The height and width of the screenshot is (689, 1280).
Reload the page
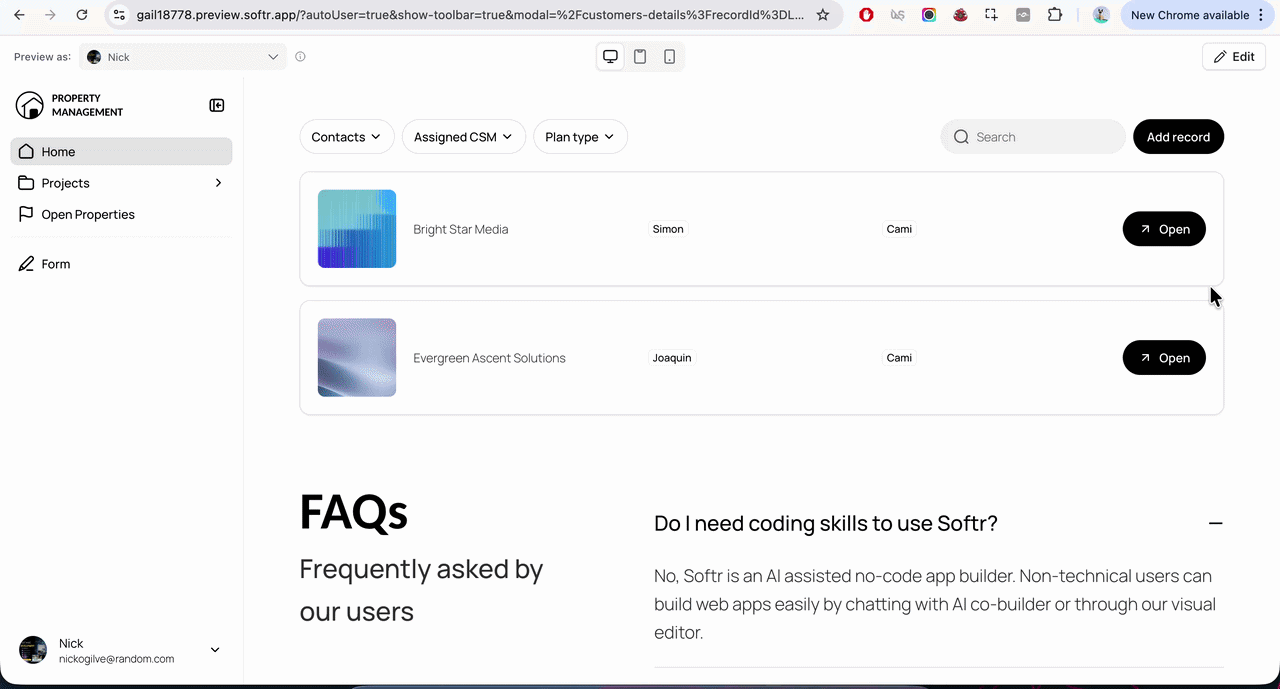pos(82,15)
